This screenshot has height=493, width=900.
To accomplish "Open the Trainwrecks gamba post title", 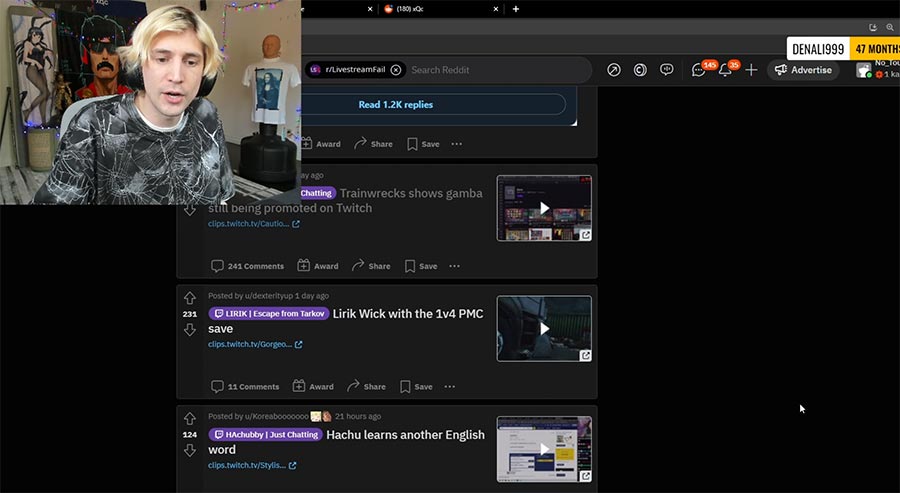I will coord(346,200).
